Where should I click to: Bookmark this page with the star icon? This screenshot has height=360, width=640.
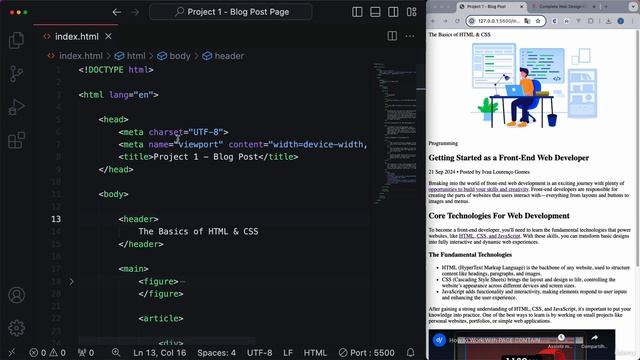pyautogui.click(x=538, y=21)
